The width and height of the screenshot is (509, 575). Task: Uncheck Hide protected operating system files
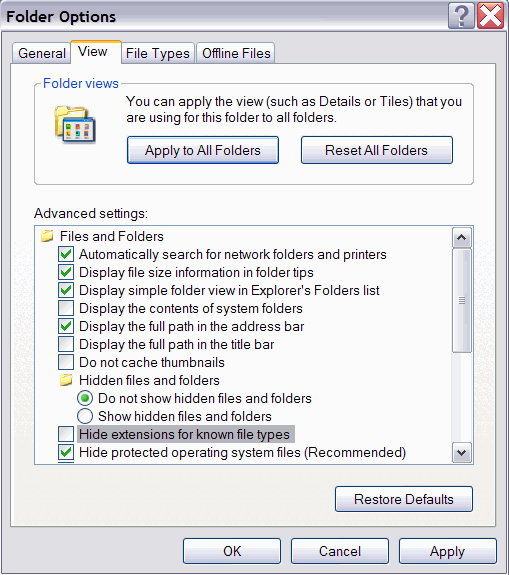click(x=66, y=452)
